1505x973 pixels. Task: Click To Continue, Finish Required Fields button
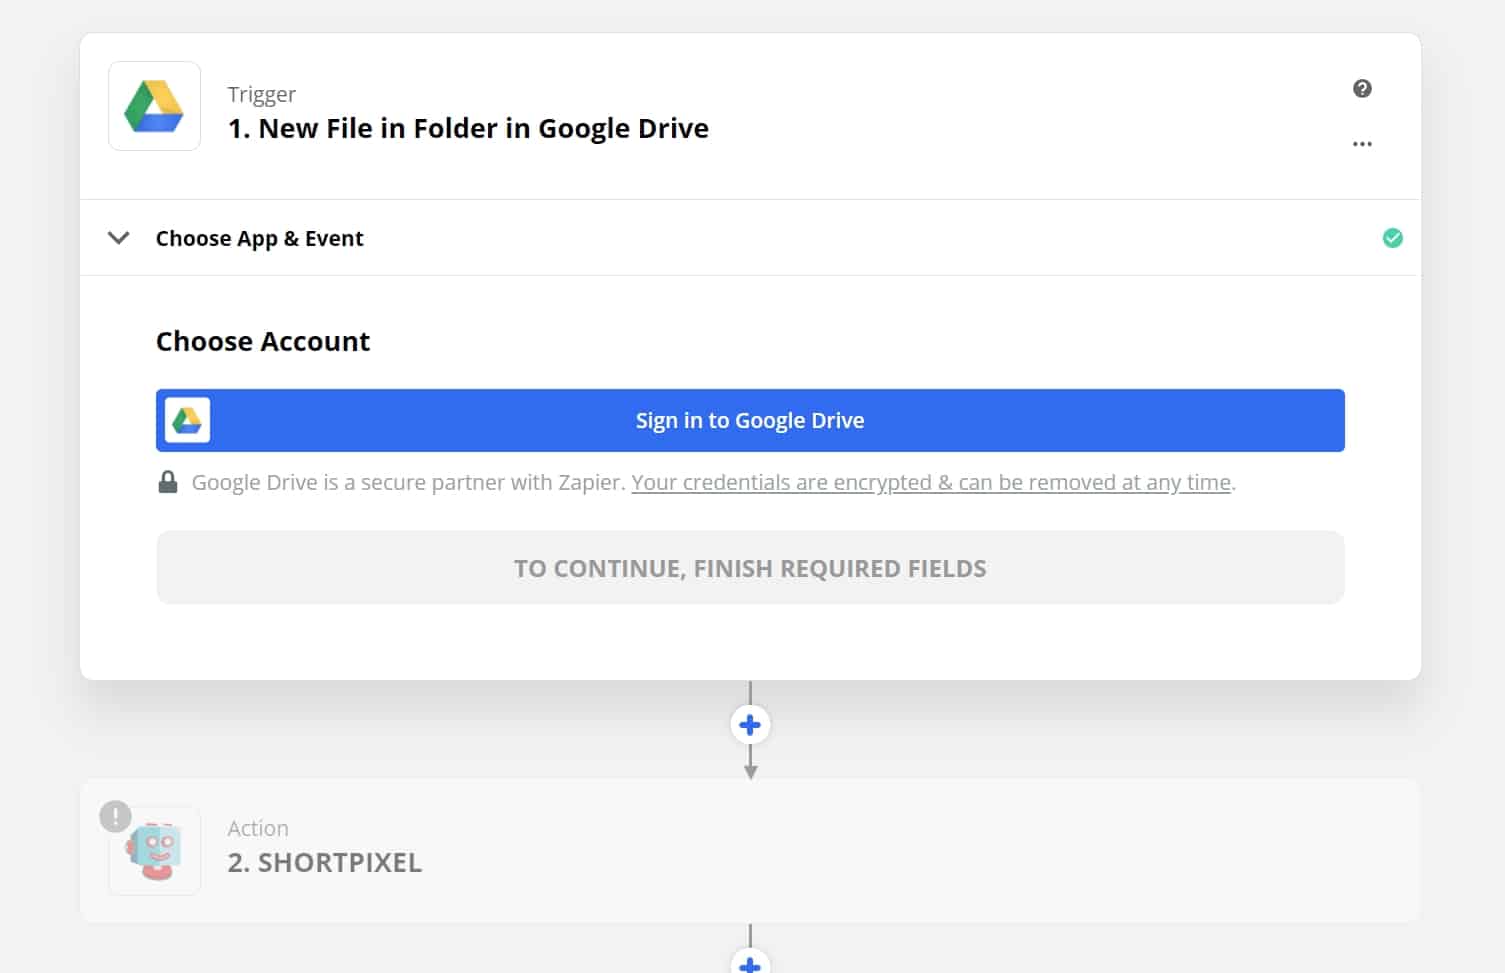750,568
